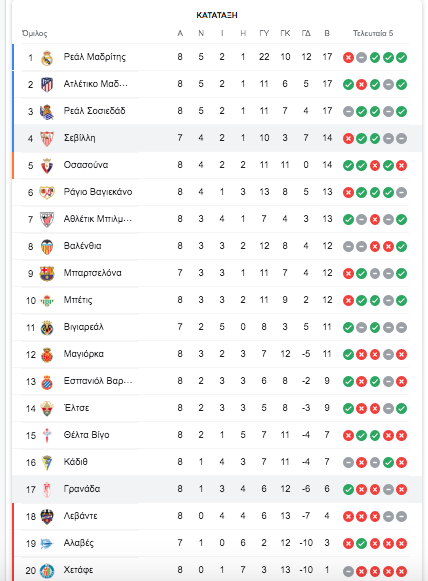The image size is (428, 581).
Task: Click the Alavés crest icon
Action: 47,544
